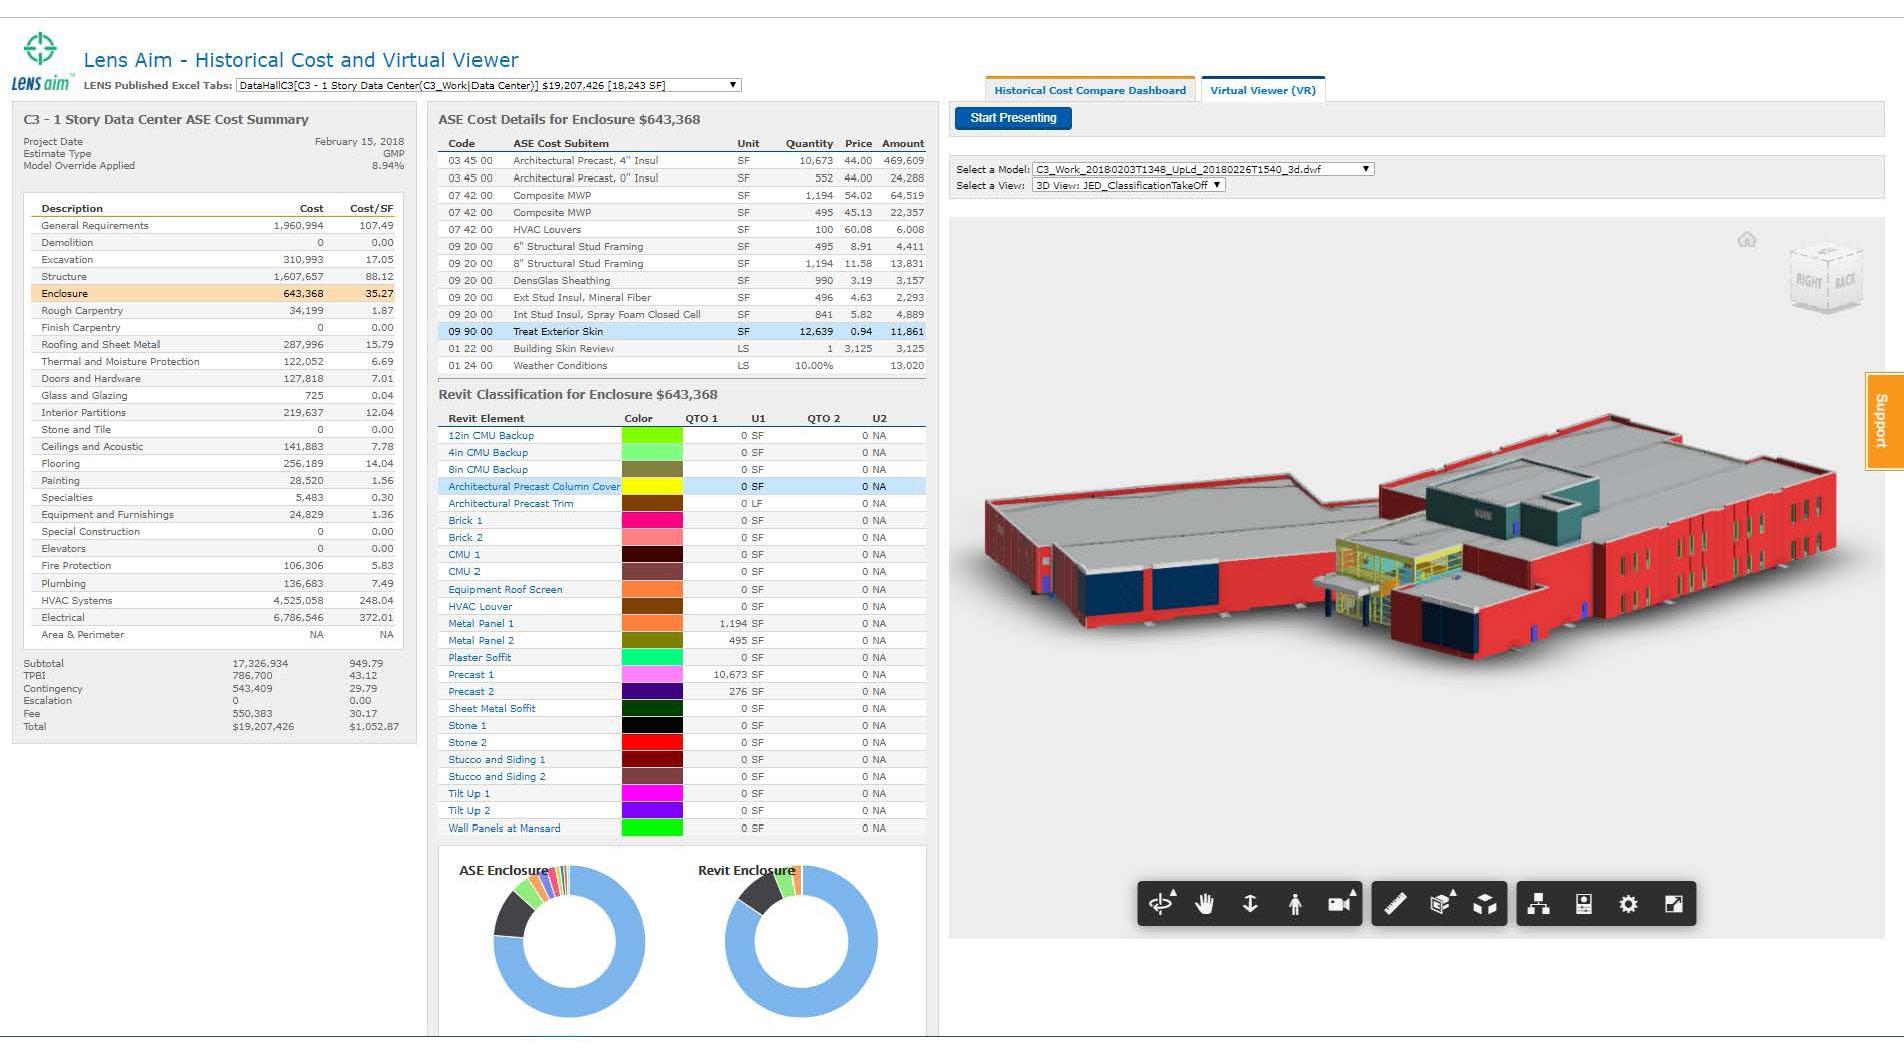This screenshot has width=1904, height=1054.
Task: Select the Building Skin Review row
Action: click(x=682, y=349)
